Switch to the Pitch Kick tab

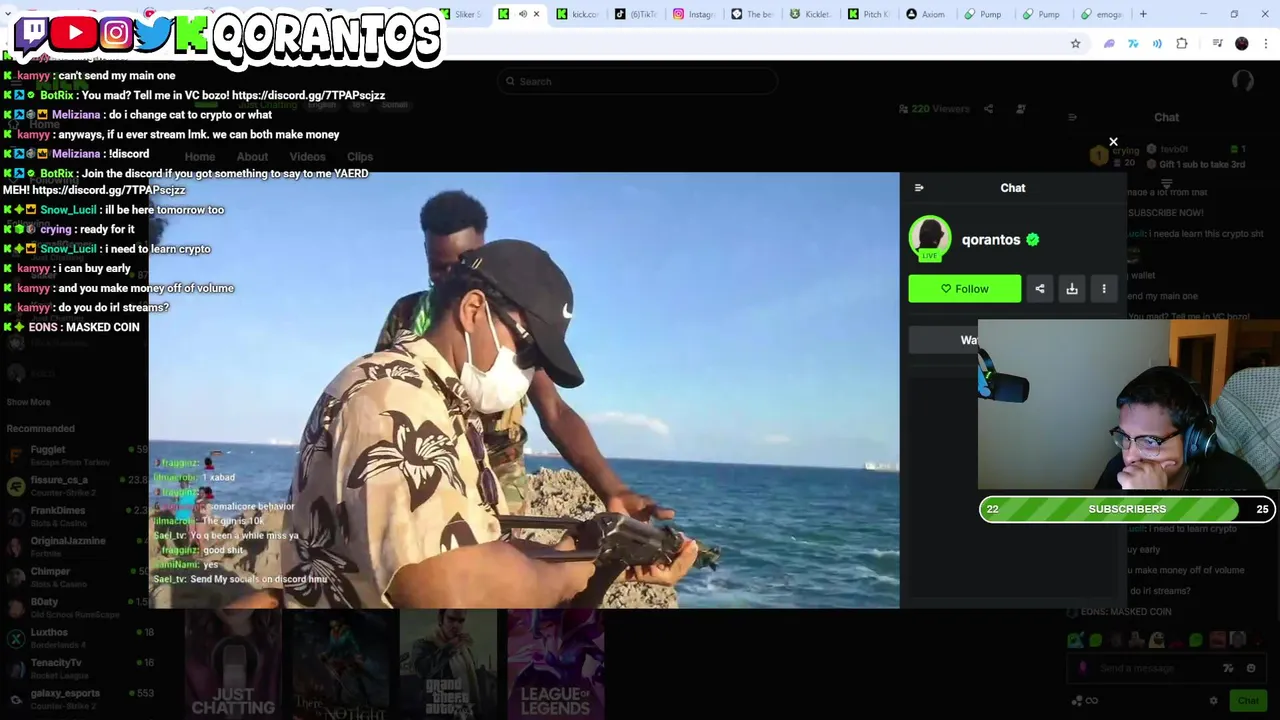tap(868, 14)
